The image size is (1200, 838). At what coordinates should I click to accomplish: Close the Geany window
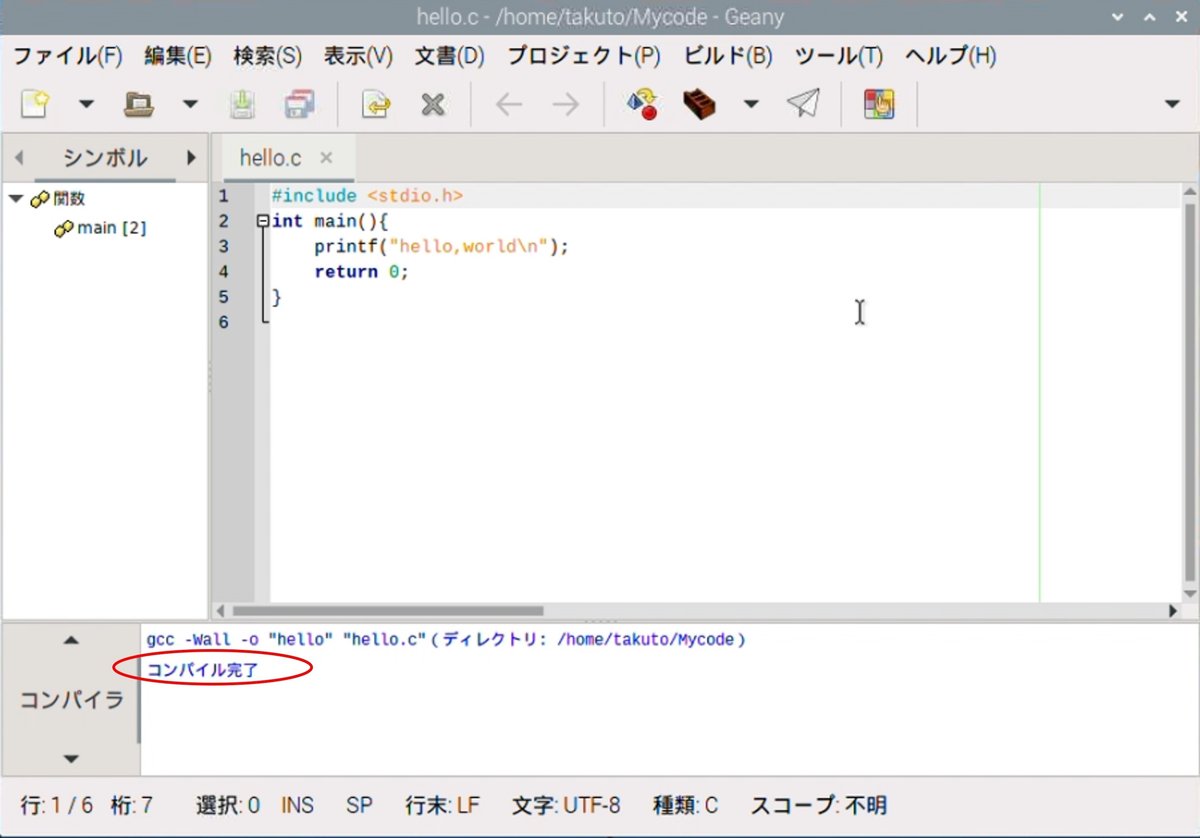coord(1179,17)
